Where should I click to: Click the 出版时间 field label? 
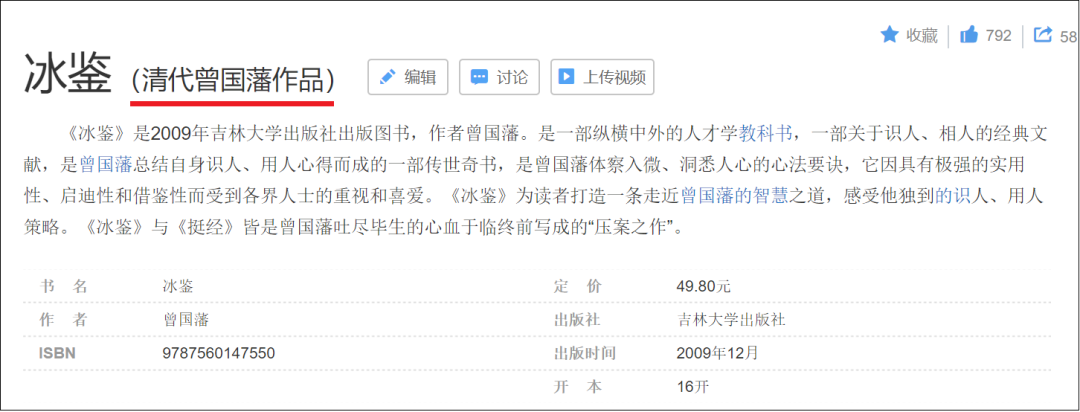584,353
